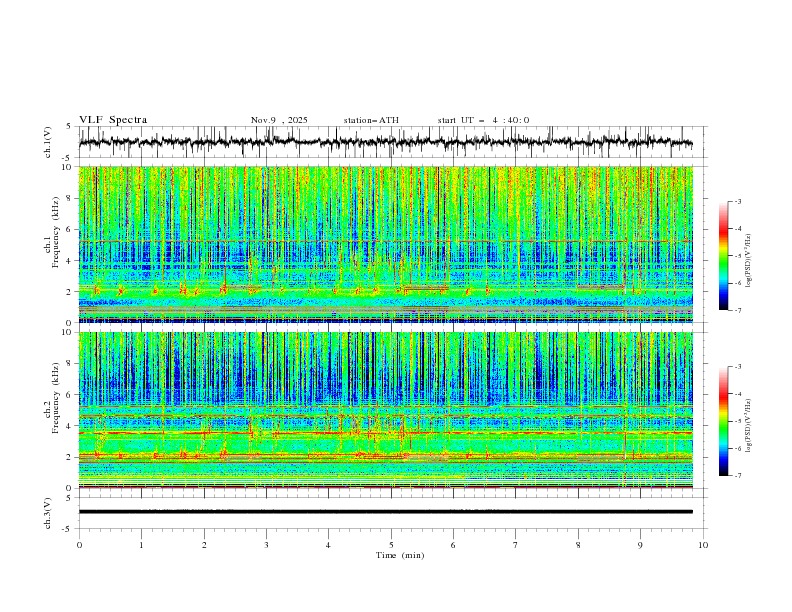The height and width of the screenshot is (612, 792).
Task: Click the '5' tick on the time axis
Action: tap(391, 545)
